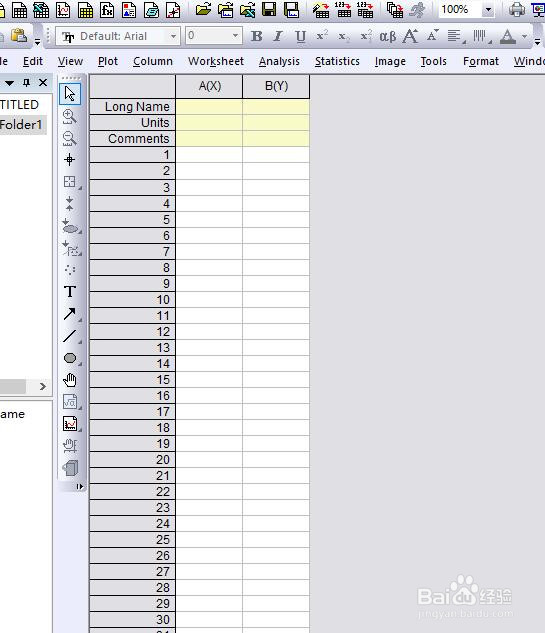Open the Column menu
The width and height of the screenshot is (545, 633).
click(153, 61)
